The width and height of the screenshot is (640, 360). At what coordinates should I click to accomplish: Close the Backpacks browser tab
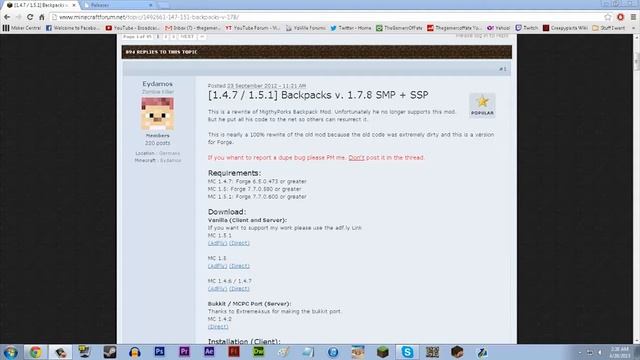pyautogui.click(x=74, y=5)
